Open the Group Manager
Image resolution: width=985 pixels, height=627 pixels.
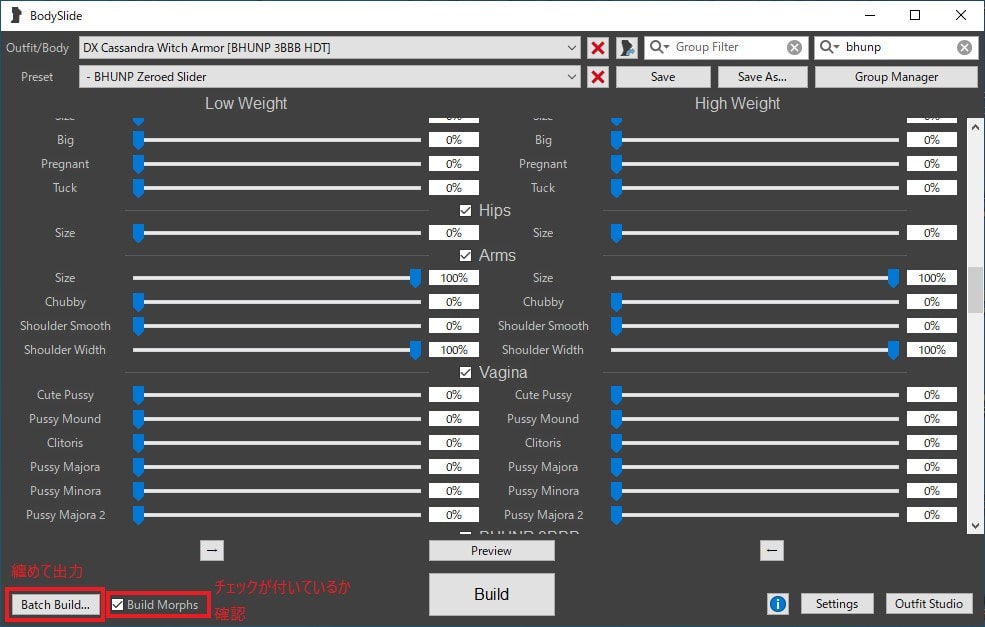coord(895,76)
